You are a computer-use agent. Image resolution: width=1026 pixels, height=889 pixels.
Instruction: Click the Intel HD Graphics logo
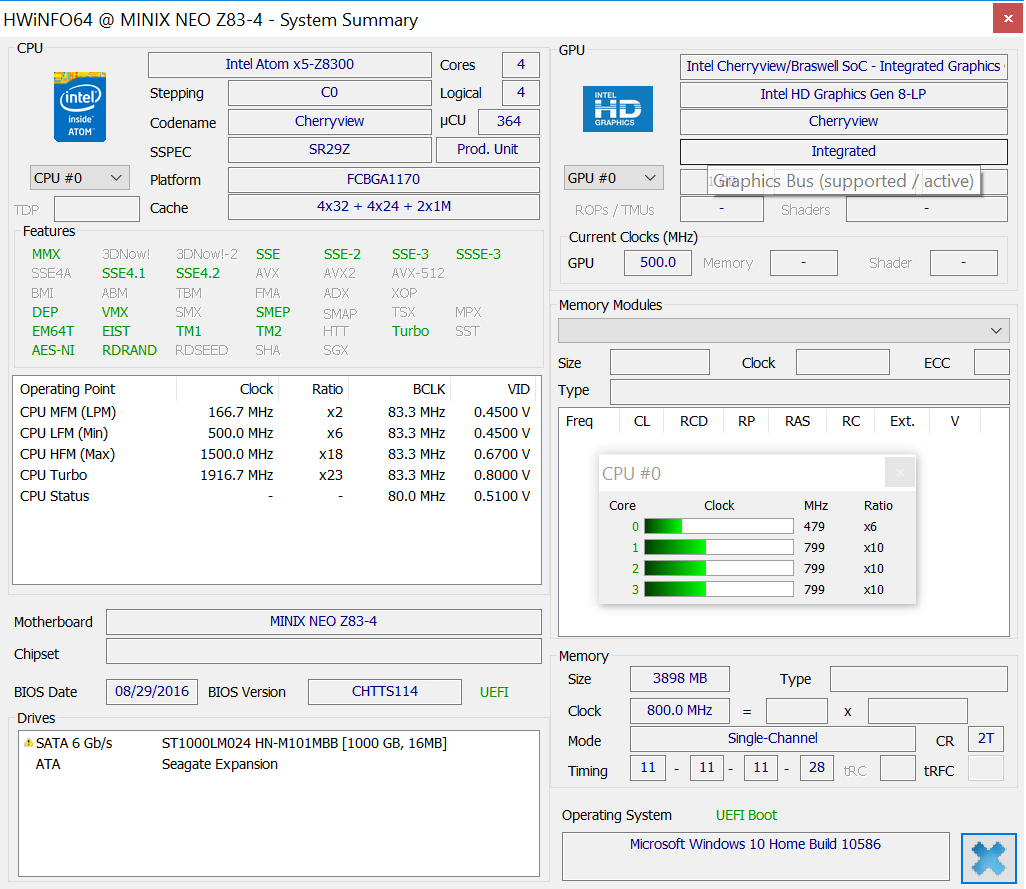point(618,109)
